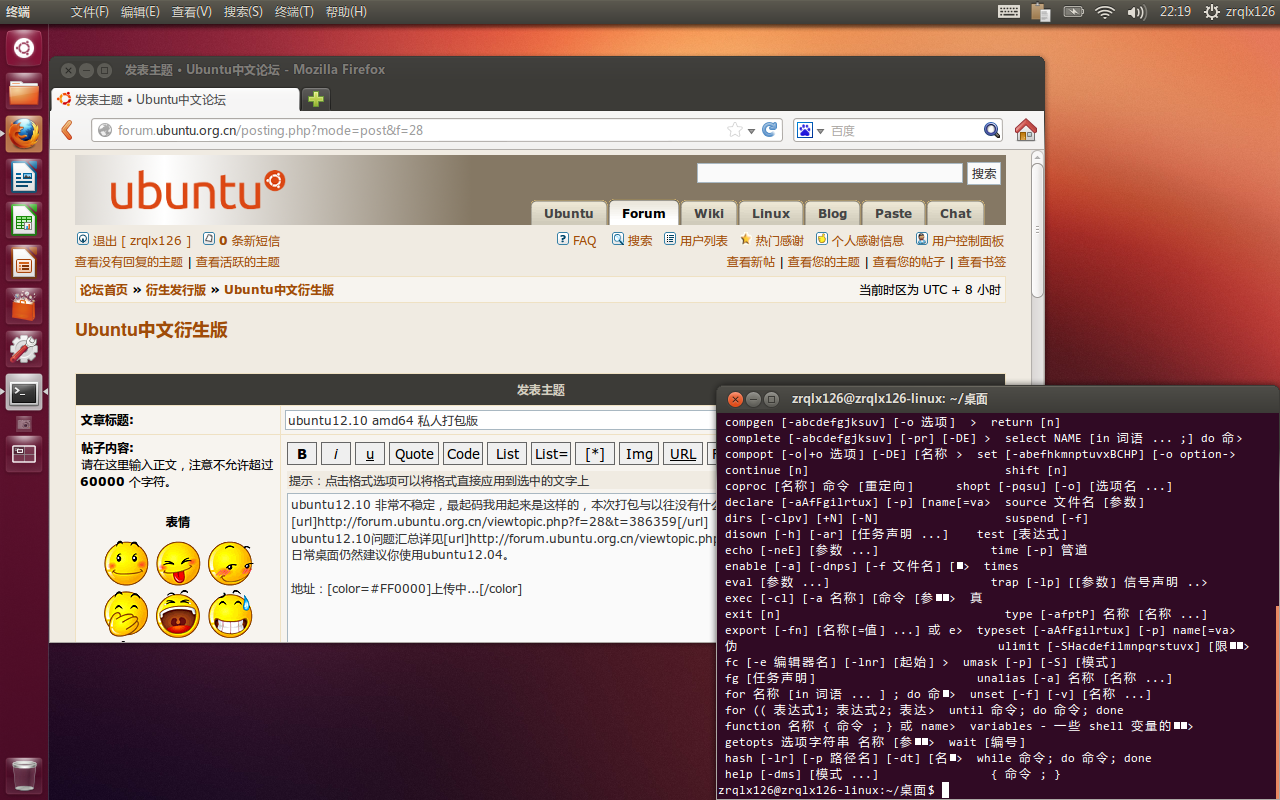Open Ubuntu Software Center from the launcher

click(24, 307)
